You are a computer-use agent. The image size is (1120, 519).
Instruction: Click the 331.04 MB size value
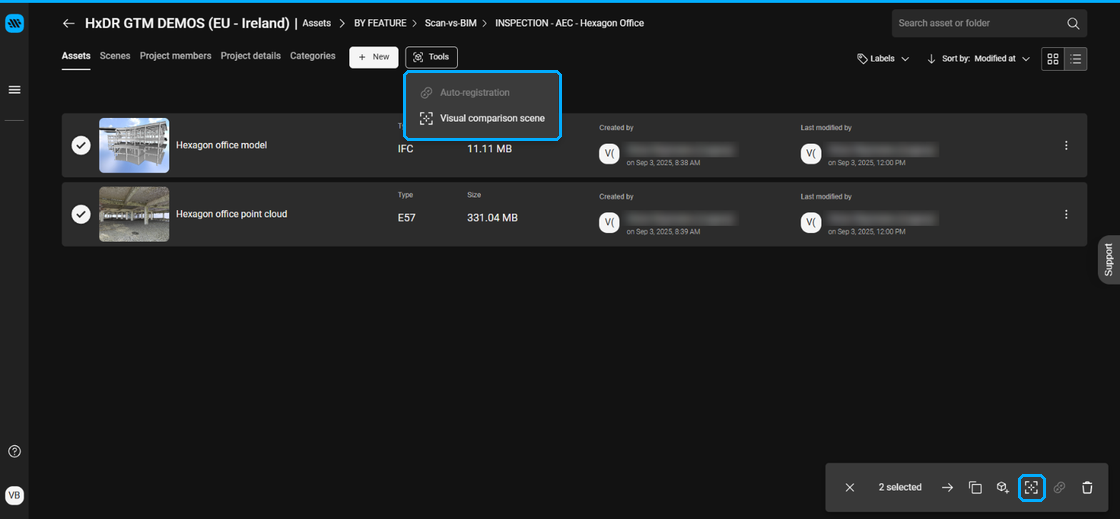492,218
